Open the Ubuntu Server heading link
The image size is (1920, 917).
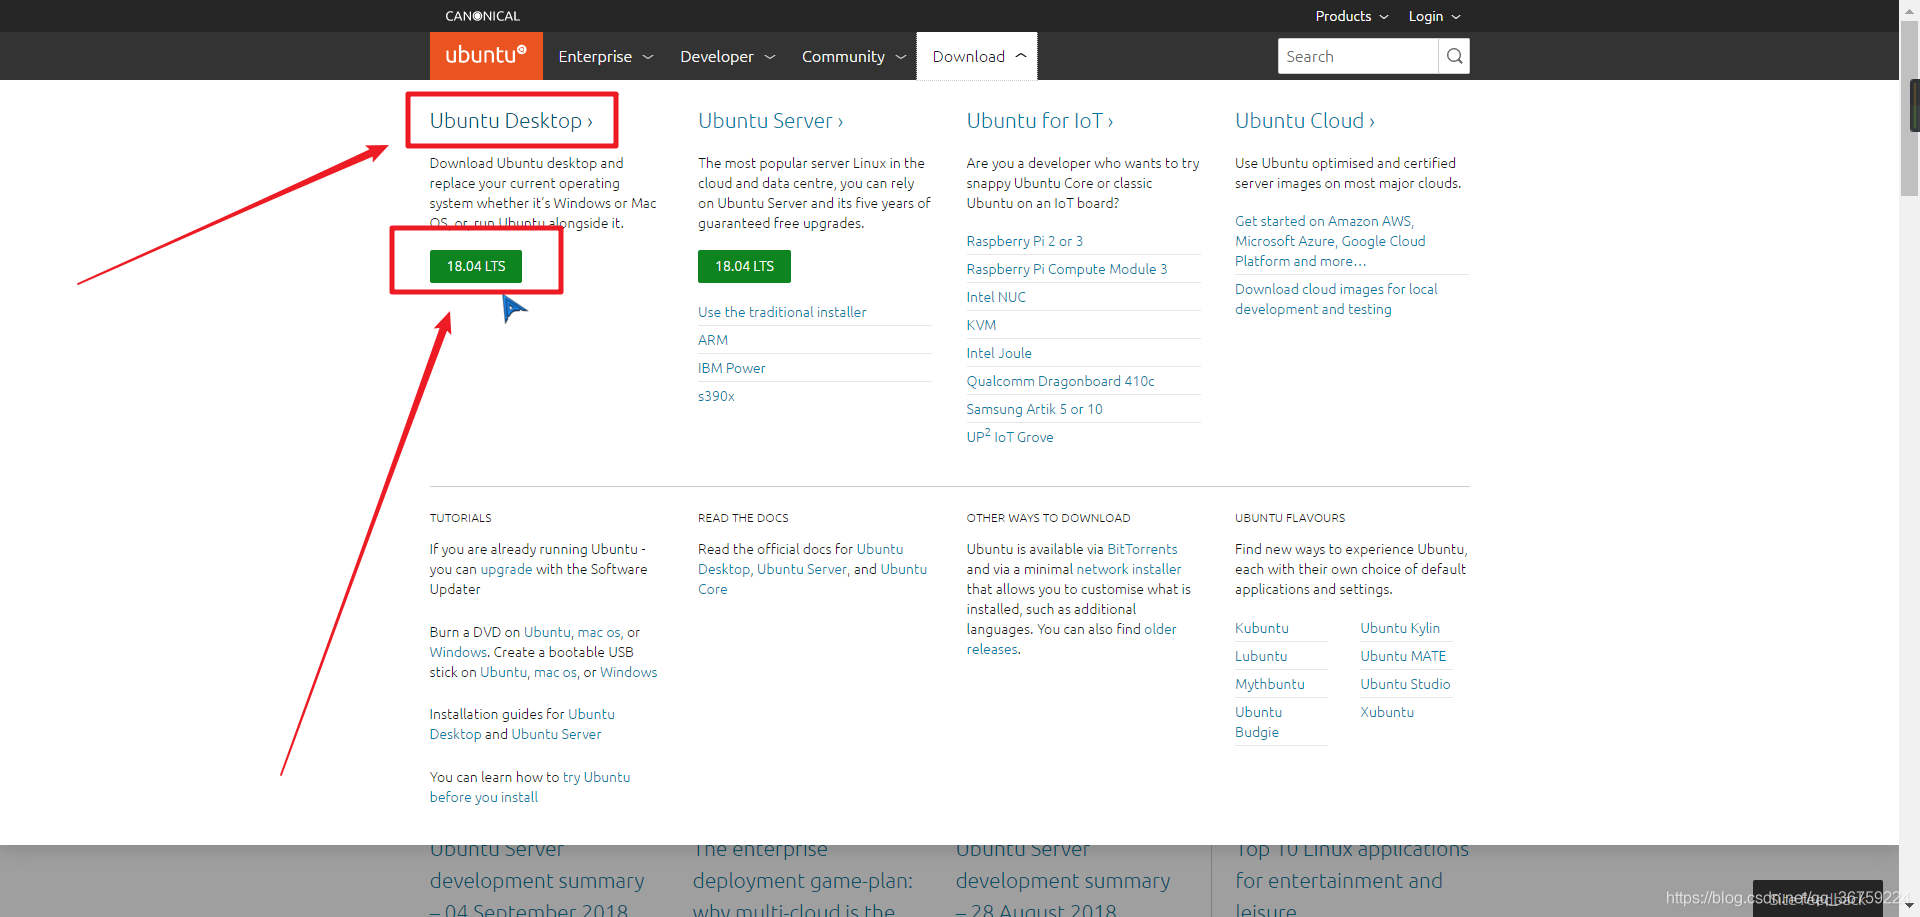[x=771, y=121]
